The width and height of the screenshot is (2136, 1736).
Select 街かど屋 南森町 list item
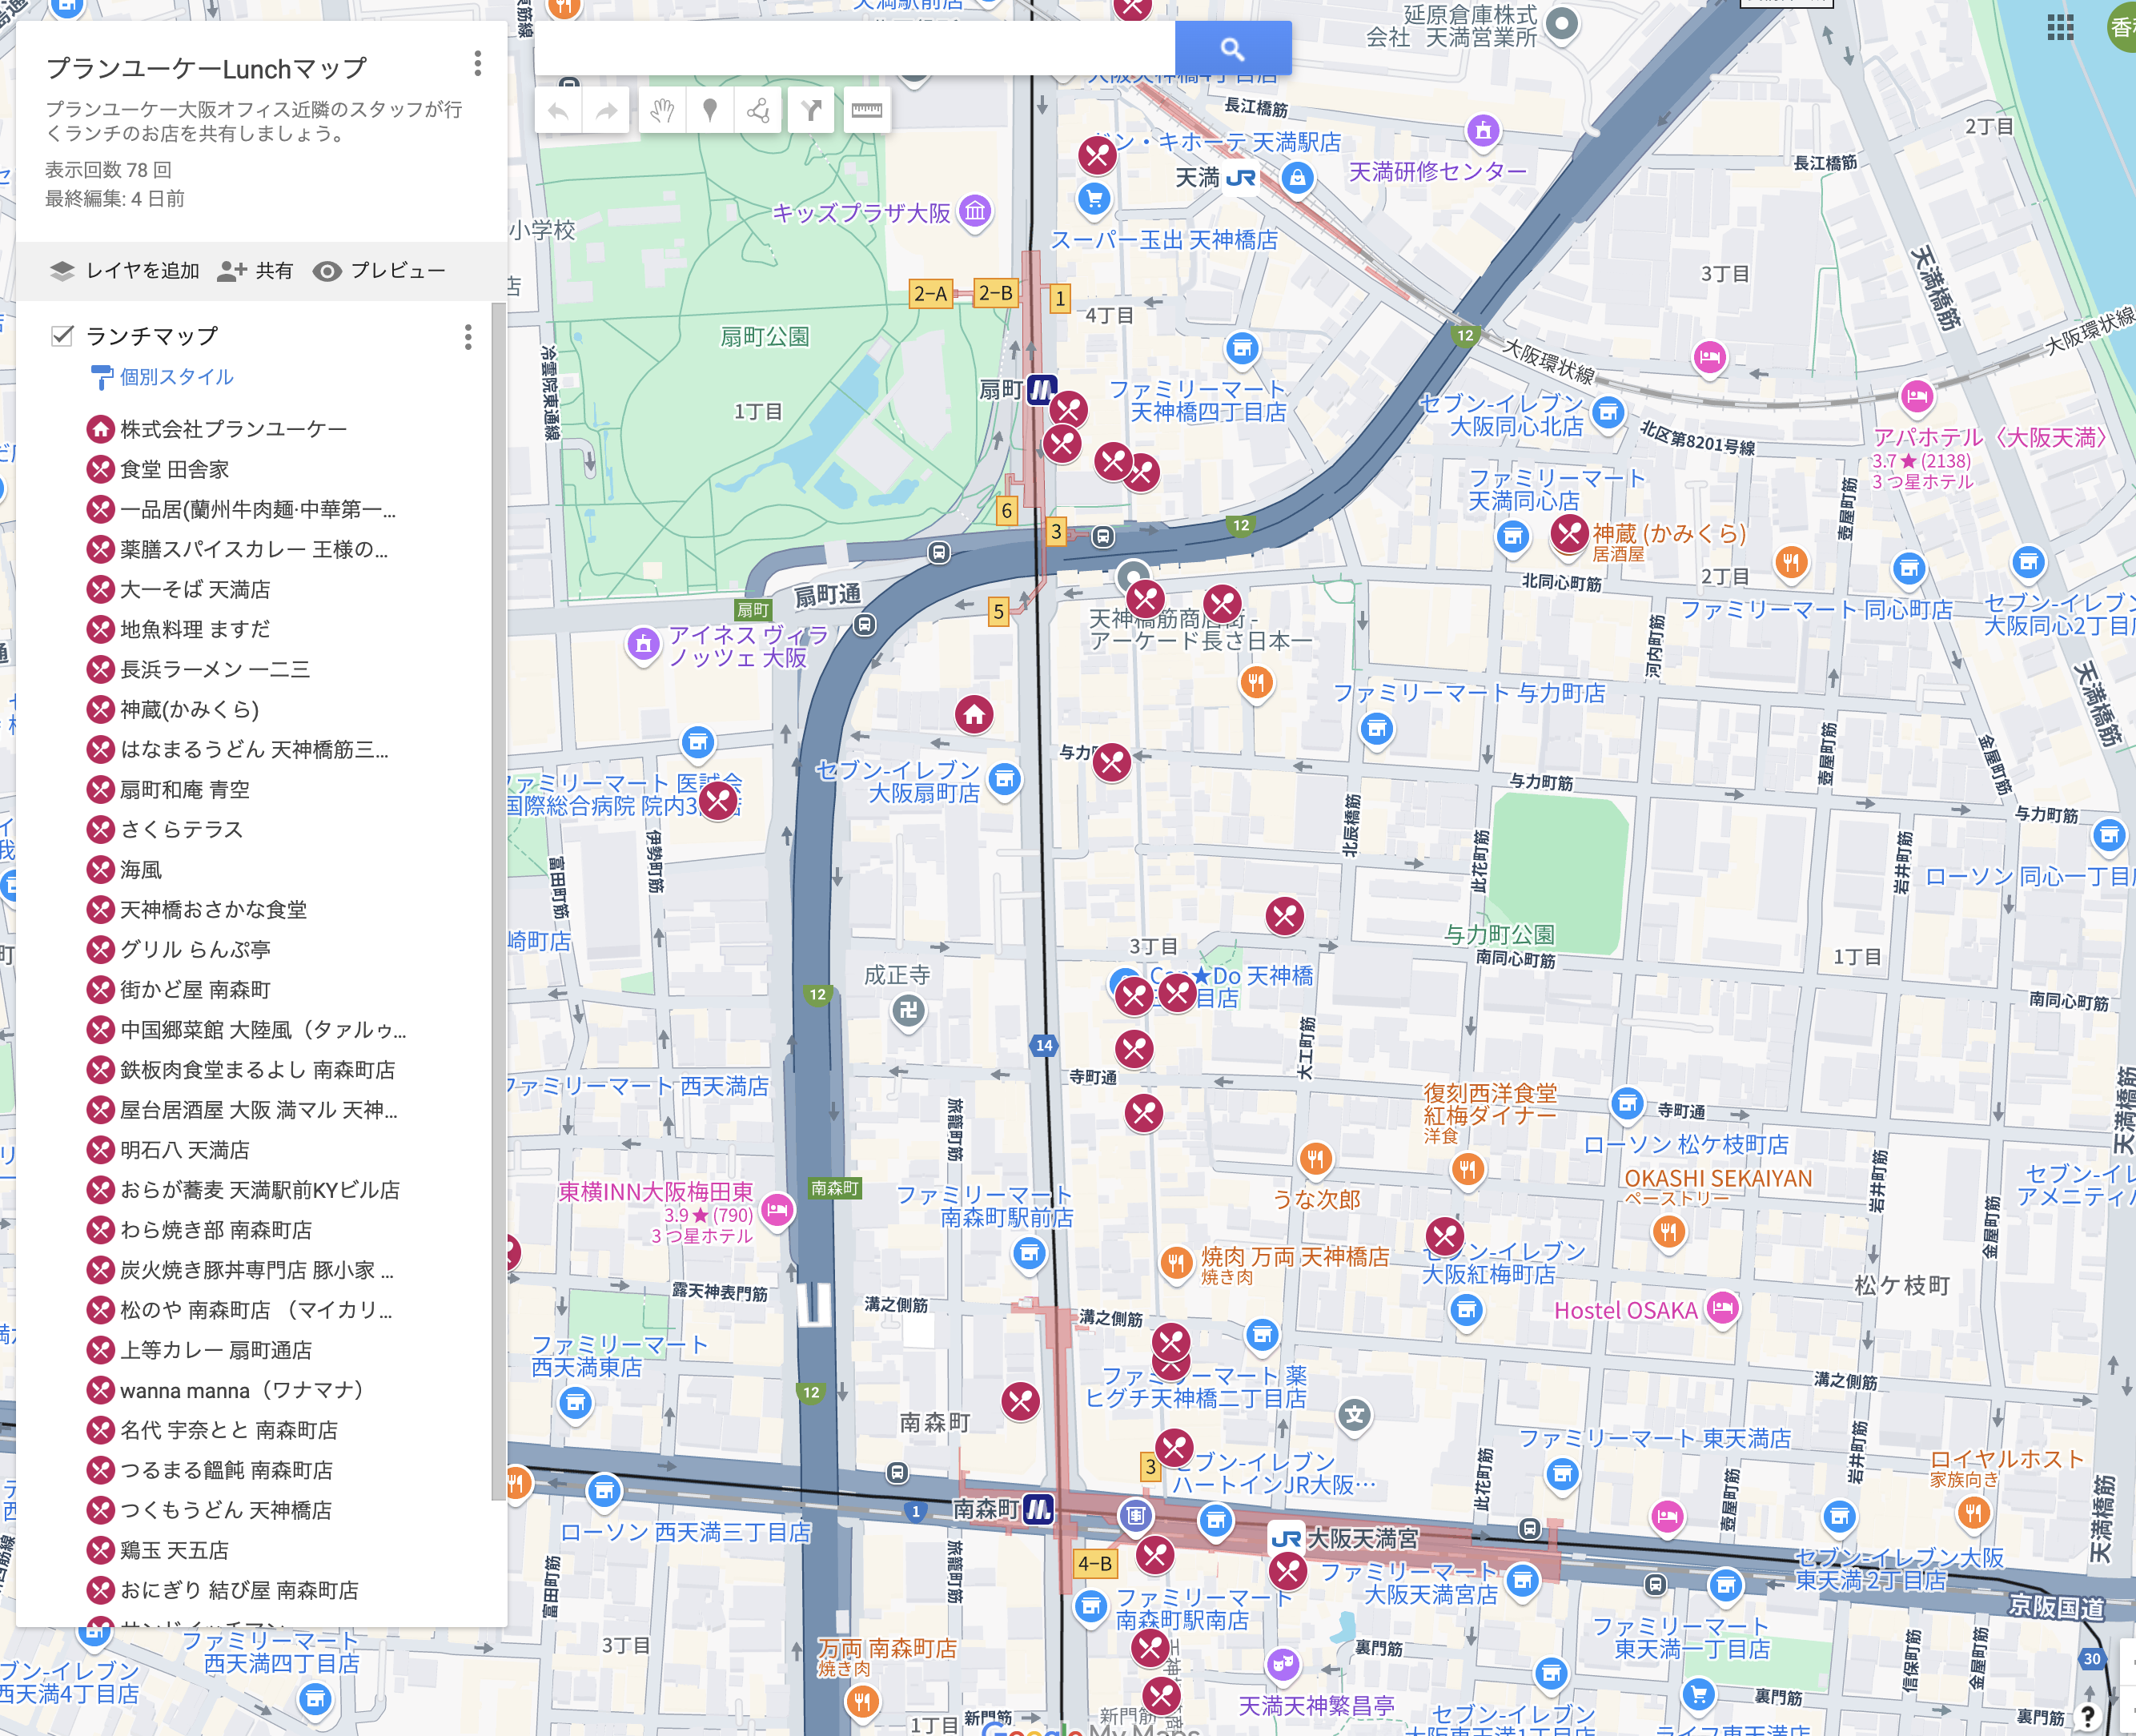[x=195, y=989]
